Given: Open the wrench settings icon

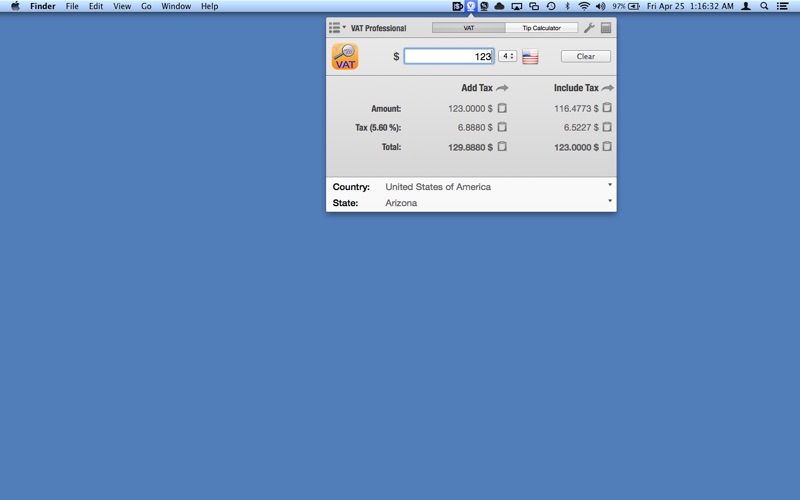Looking at the screenshot, I should 589,28.
